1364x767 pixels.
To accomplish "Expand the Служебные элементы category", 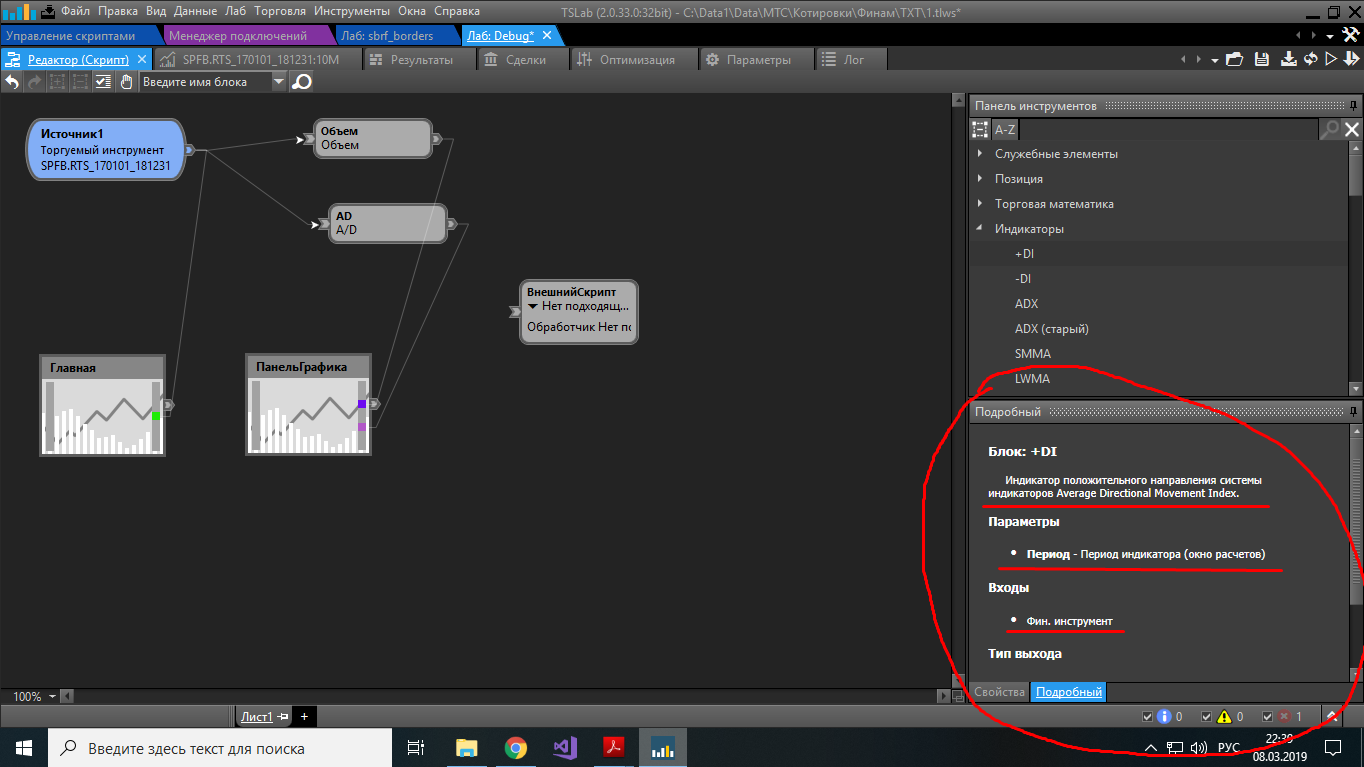I will pos(980,154).
